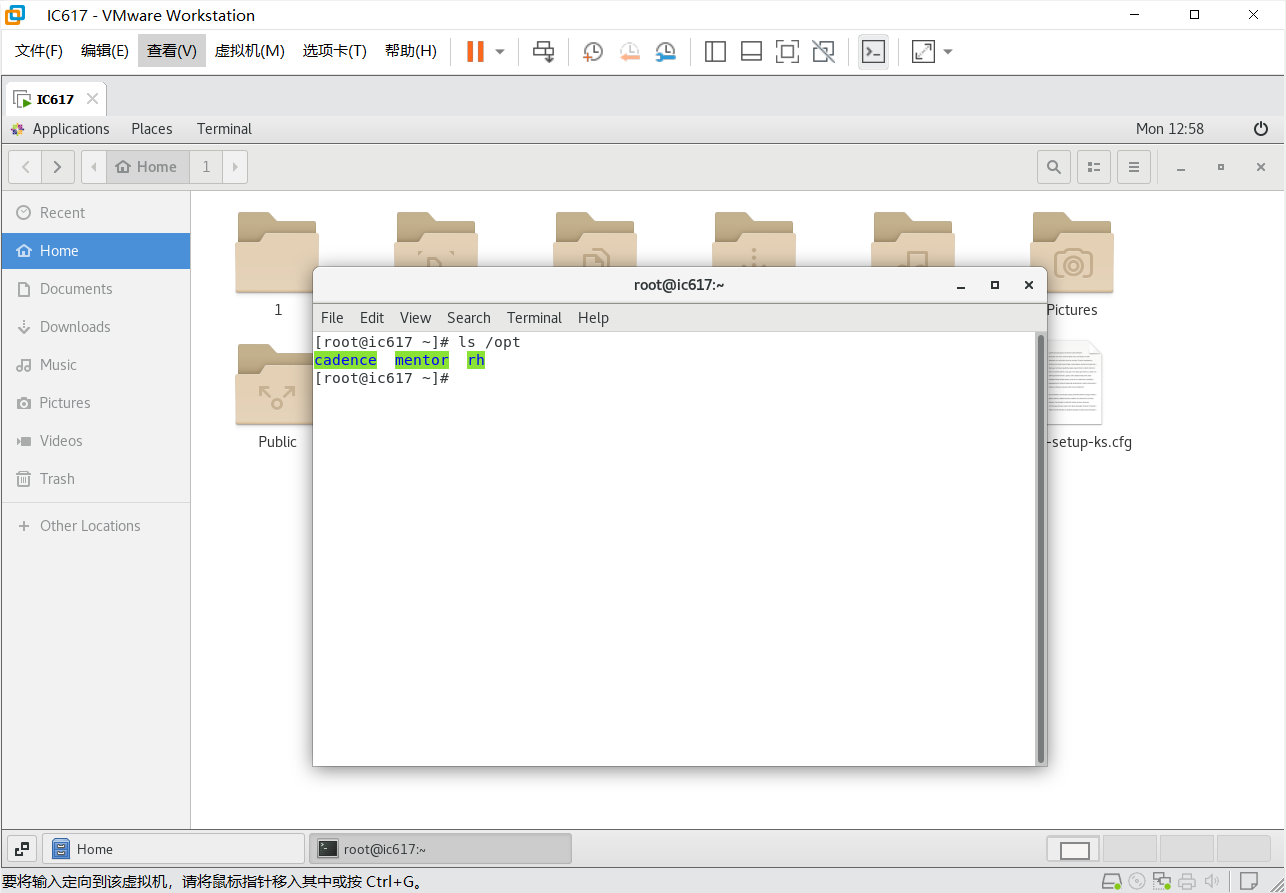Open the VMware 帮助(H) menu

(411, 51)
